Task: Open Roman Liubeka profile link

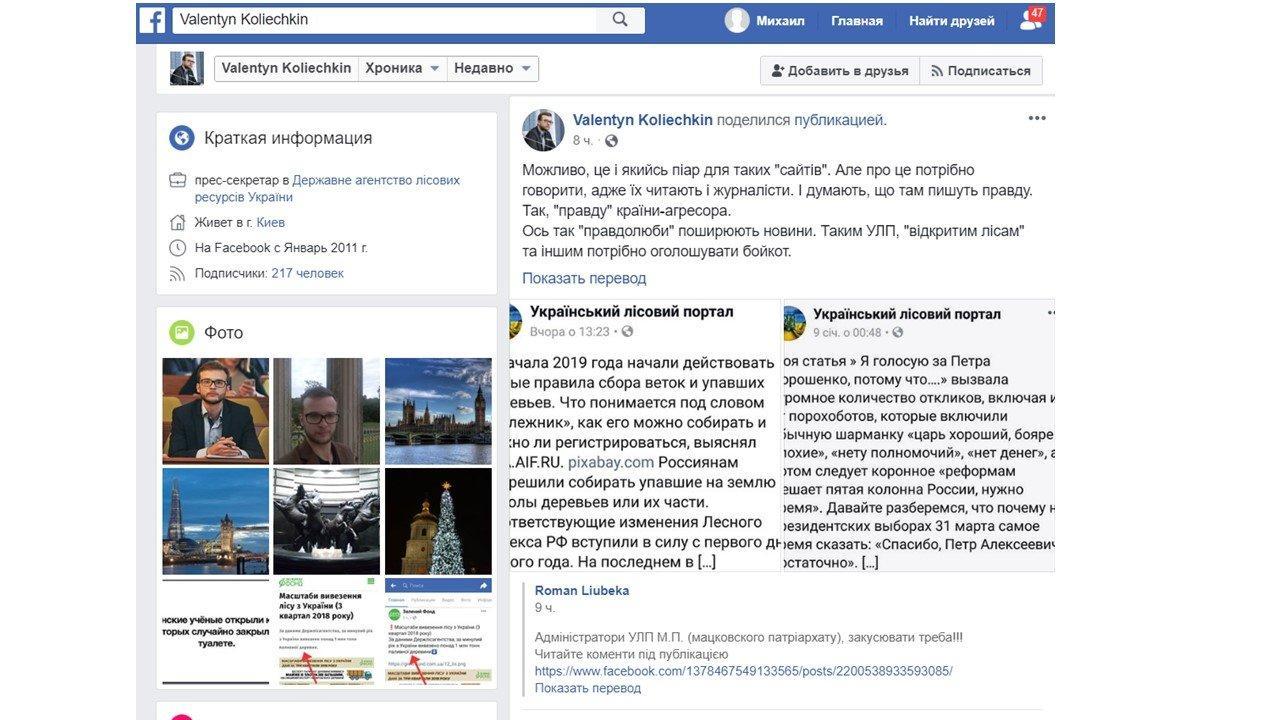Action: (x=582, y=590)
